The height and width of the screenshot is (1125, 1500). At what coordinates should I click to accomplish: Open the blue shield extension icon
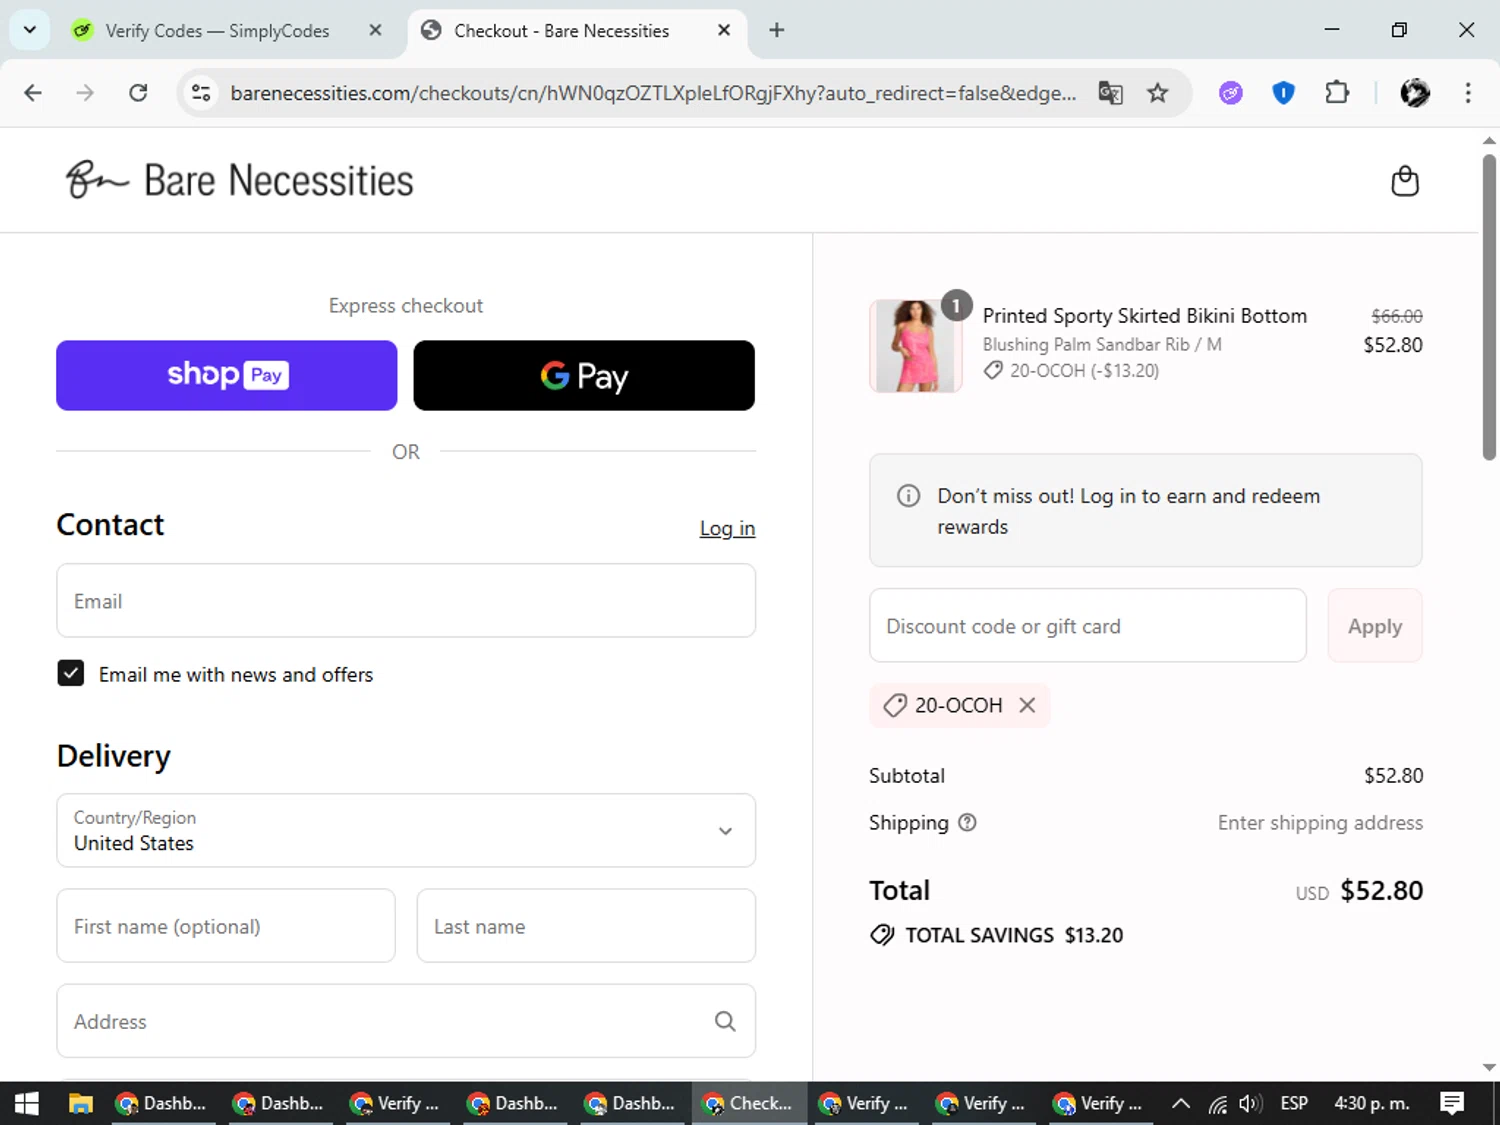(x=1283, y=93)
